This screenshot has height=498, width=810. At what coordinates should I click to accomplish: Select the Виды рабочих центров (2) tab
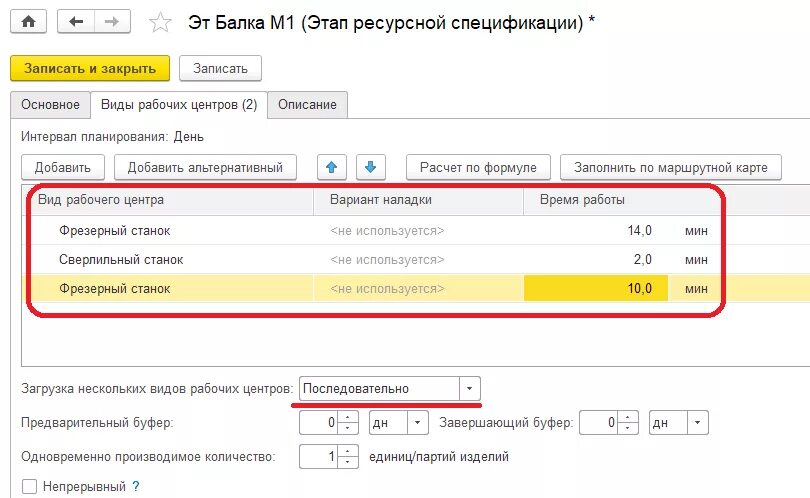point(179,105)
